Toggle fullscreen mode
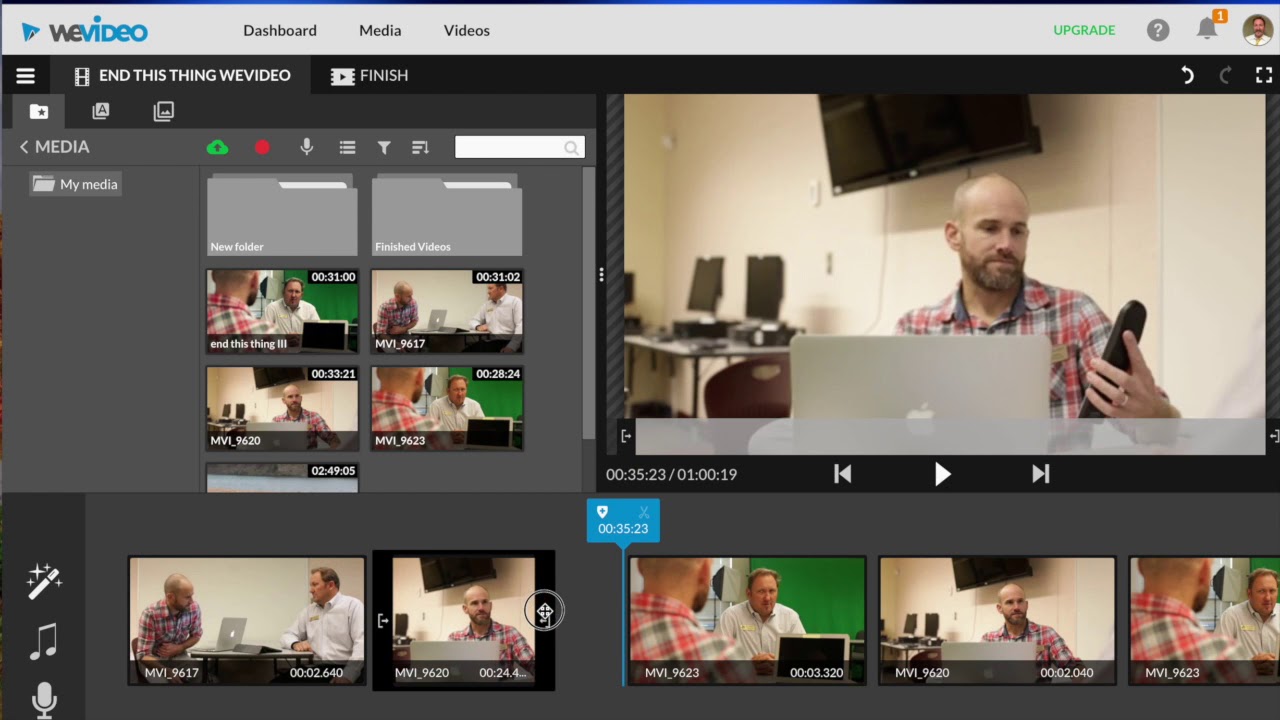This screenshot has width=1280, height=720. pyautogui.click(x=1264, y=75)
